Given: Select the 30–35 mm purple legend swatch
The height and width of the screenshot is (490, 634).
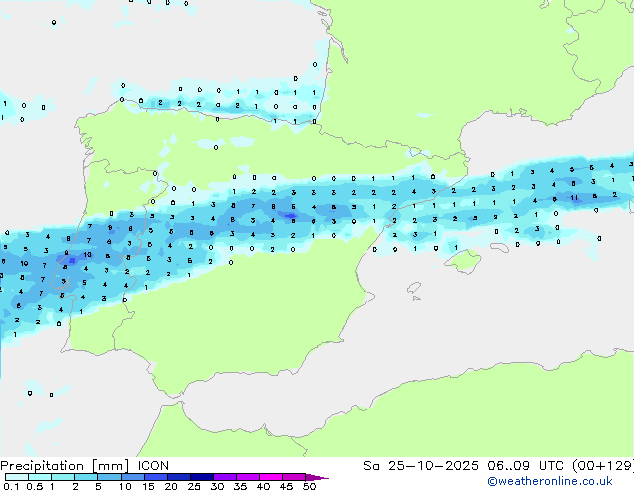Looking at the screenshot, I should [225, 477].
